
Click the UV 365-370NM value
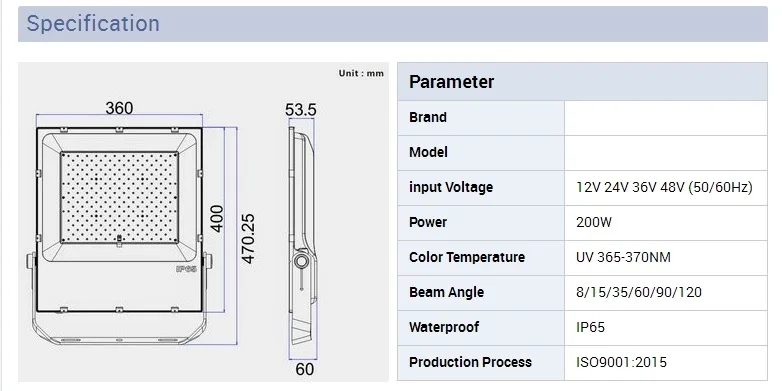coord(623,257)
